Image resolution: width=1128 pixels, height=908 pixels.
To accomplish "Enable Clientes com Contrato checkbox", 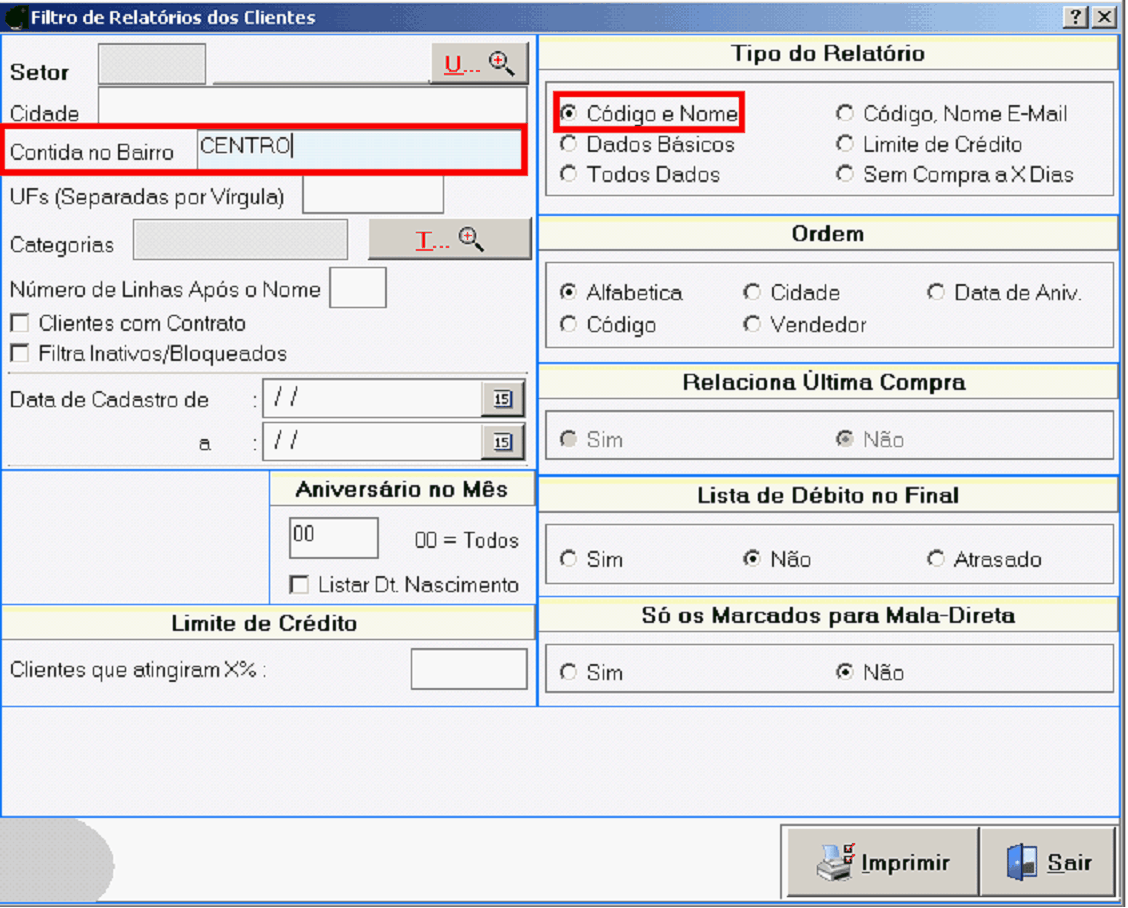I will coord(19,324).
